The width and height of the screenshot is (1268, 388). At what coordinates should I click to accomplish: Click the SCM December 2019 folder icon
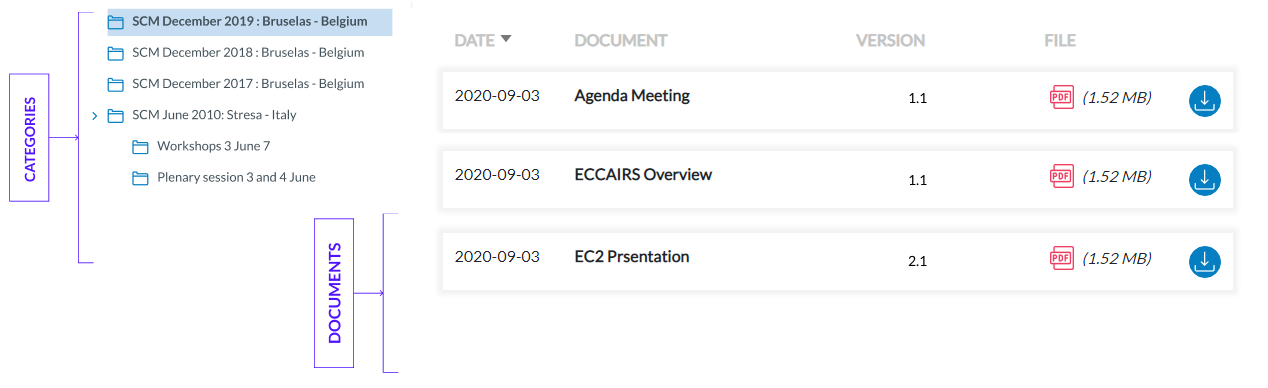point(116,21)
